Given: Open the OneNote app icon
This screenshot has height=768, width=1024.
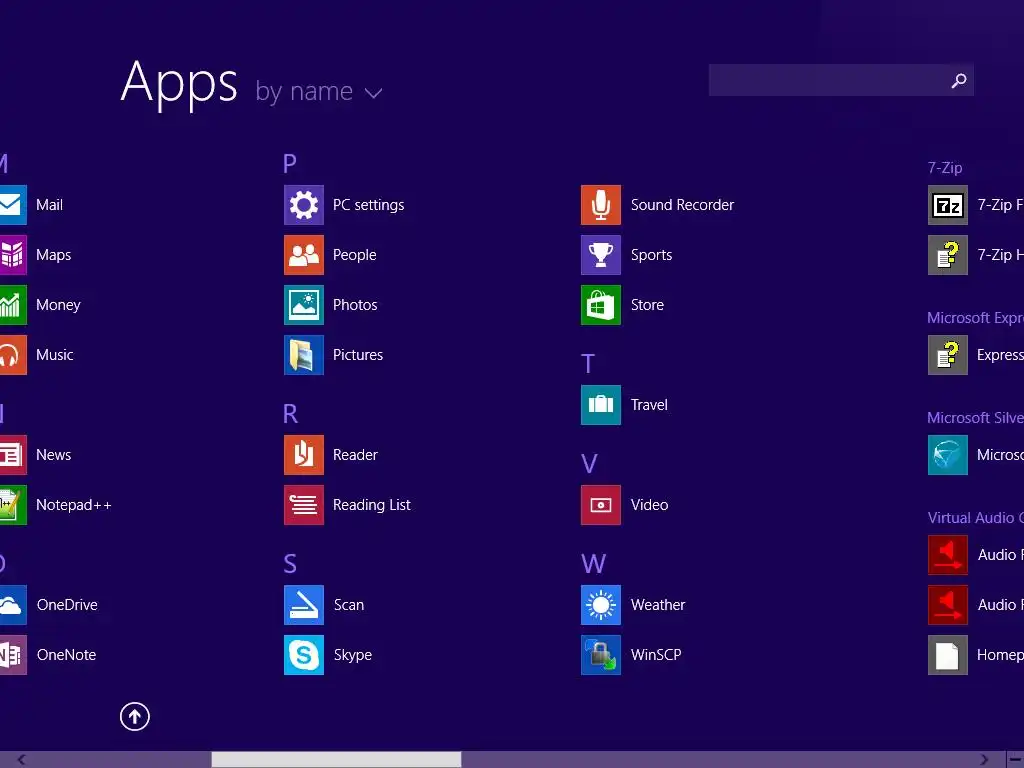Looking at the screenshot, I should [13, 654].
